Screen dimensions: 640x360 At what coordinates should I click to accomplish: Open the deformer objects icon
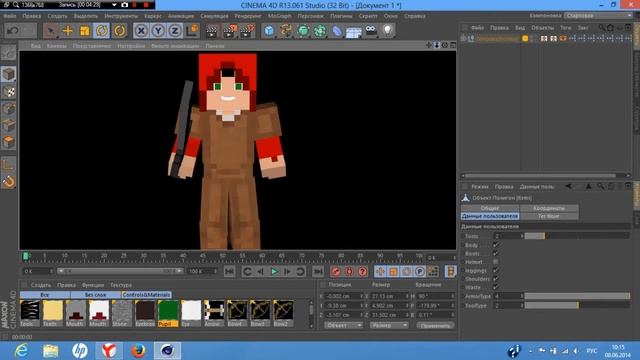337,31
